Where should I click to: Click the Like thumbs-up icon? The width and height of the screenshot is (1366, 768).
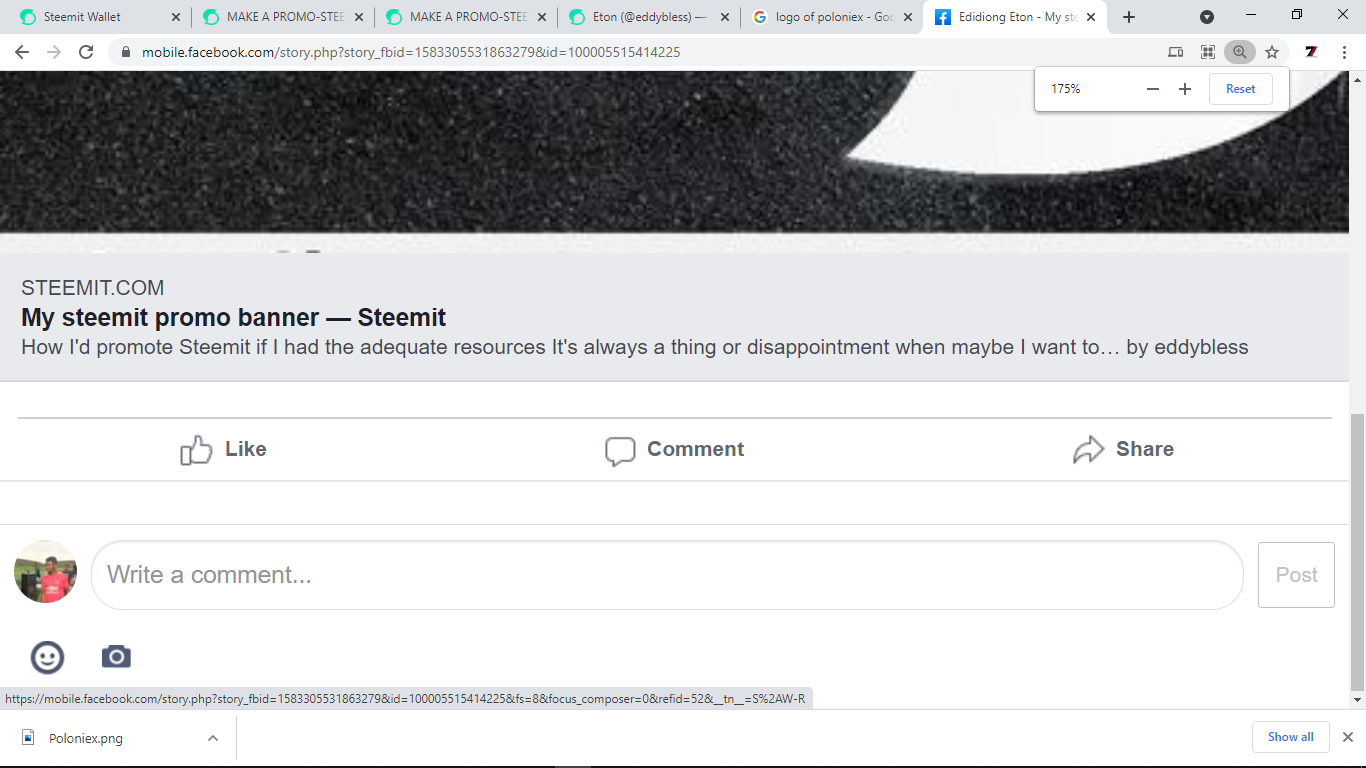coord(196,450)
